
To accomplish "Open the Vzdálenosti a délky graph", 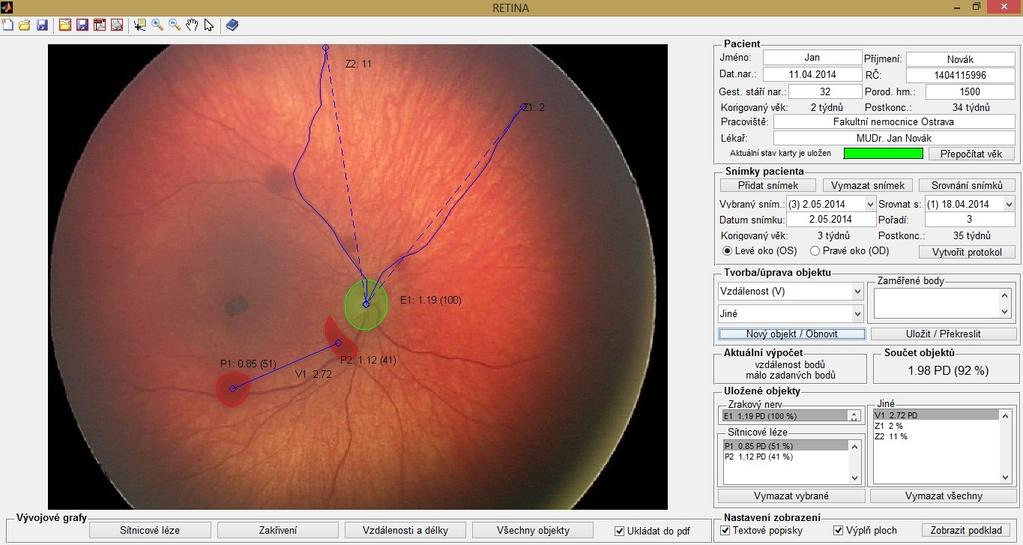I will coord(405,530).
